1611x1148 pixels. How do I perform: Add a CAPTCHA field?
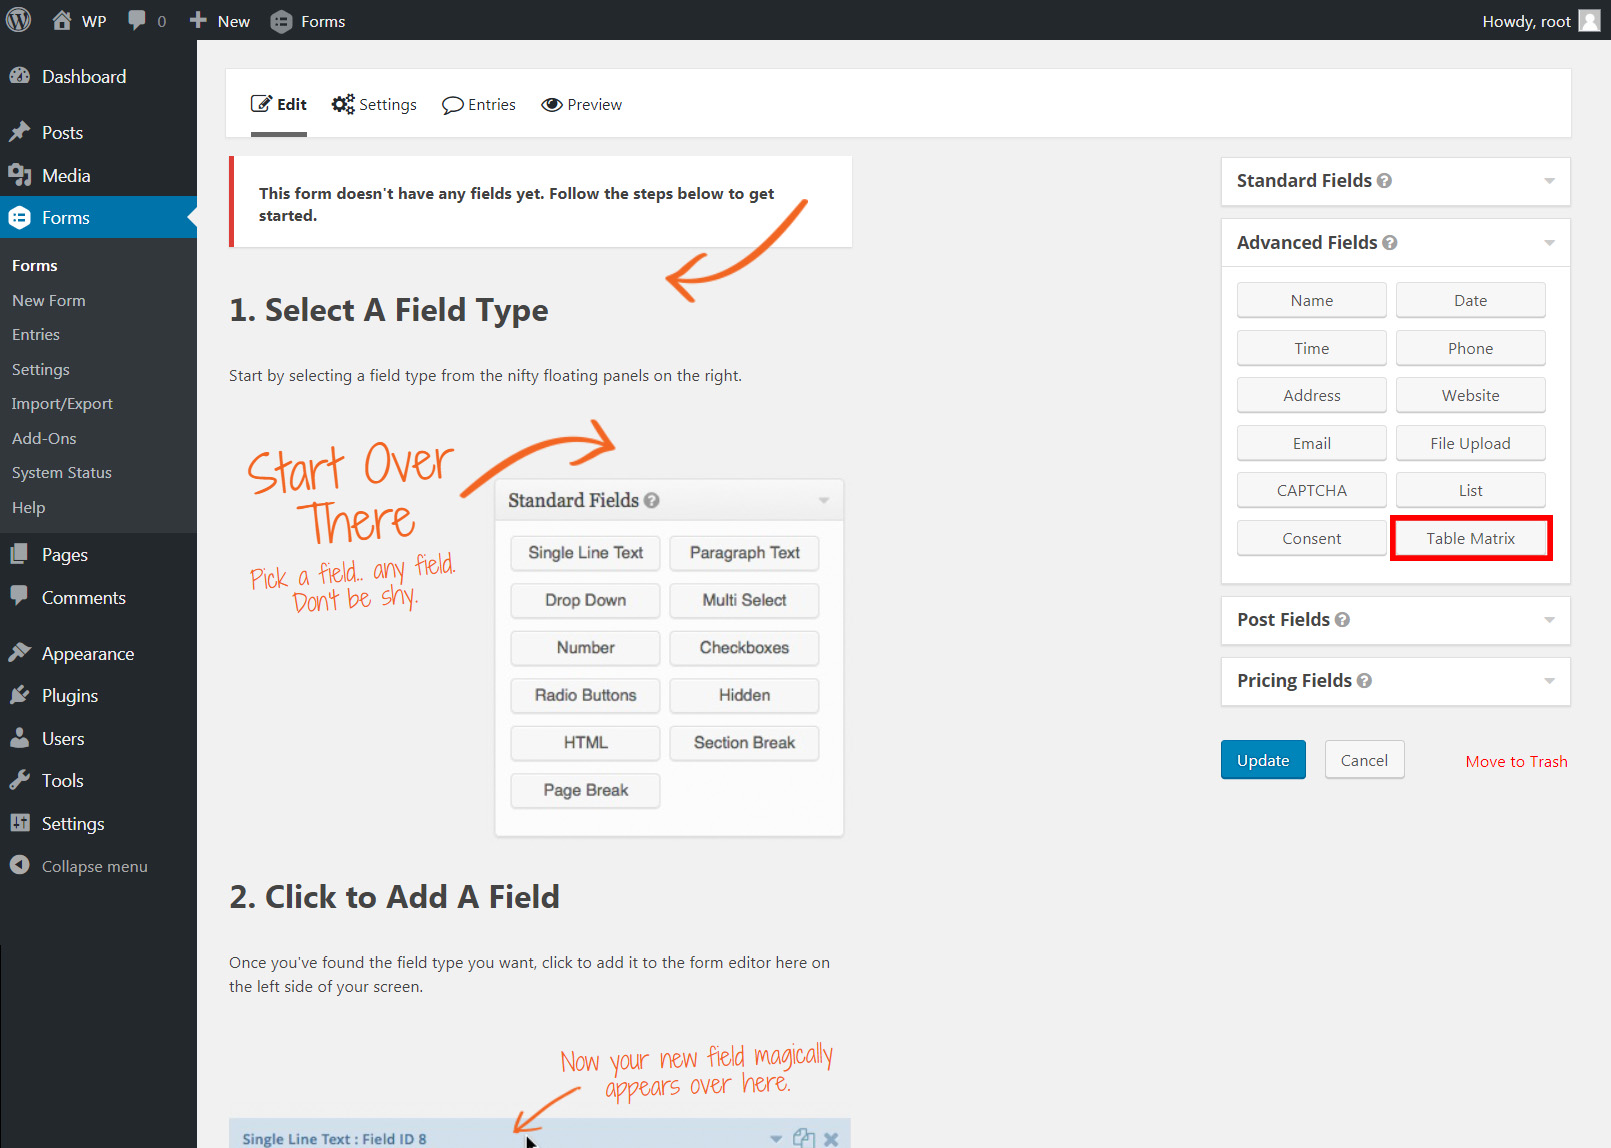[1312, 490]
